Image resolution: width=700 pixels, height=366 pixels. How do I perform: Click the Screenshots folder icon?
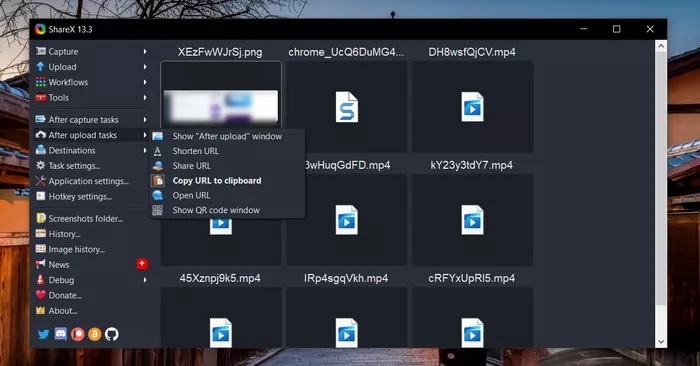click(41, 218)
